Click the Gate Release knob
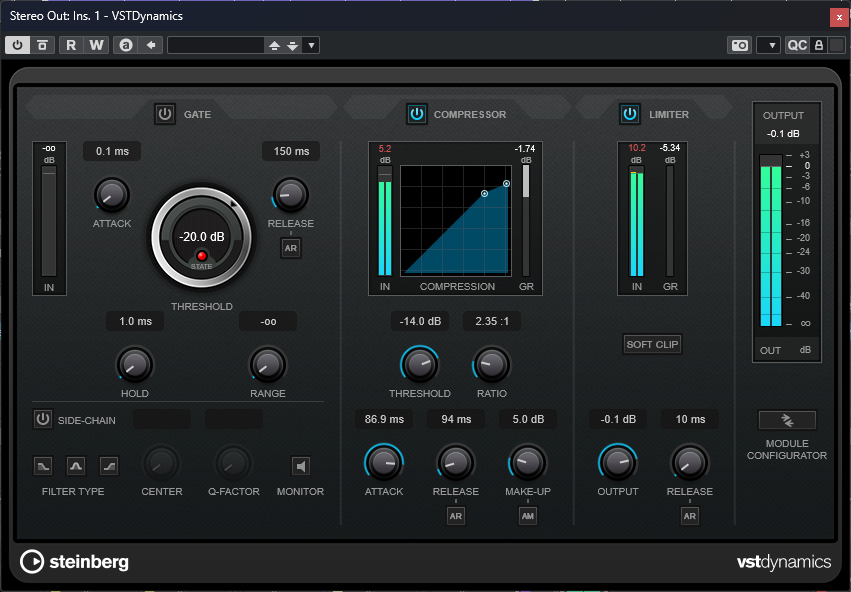The image size is (851, 592). click(290, 195)
